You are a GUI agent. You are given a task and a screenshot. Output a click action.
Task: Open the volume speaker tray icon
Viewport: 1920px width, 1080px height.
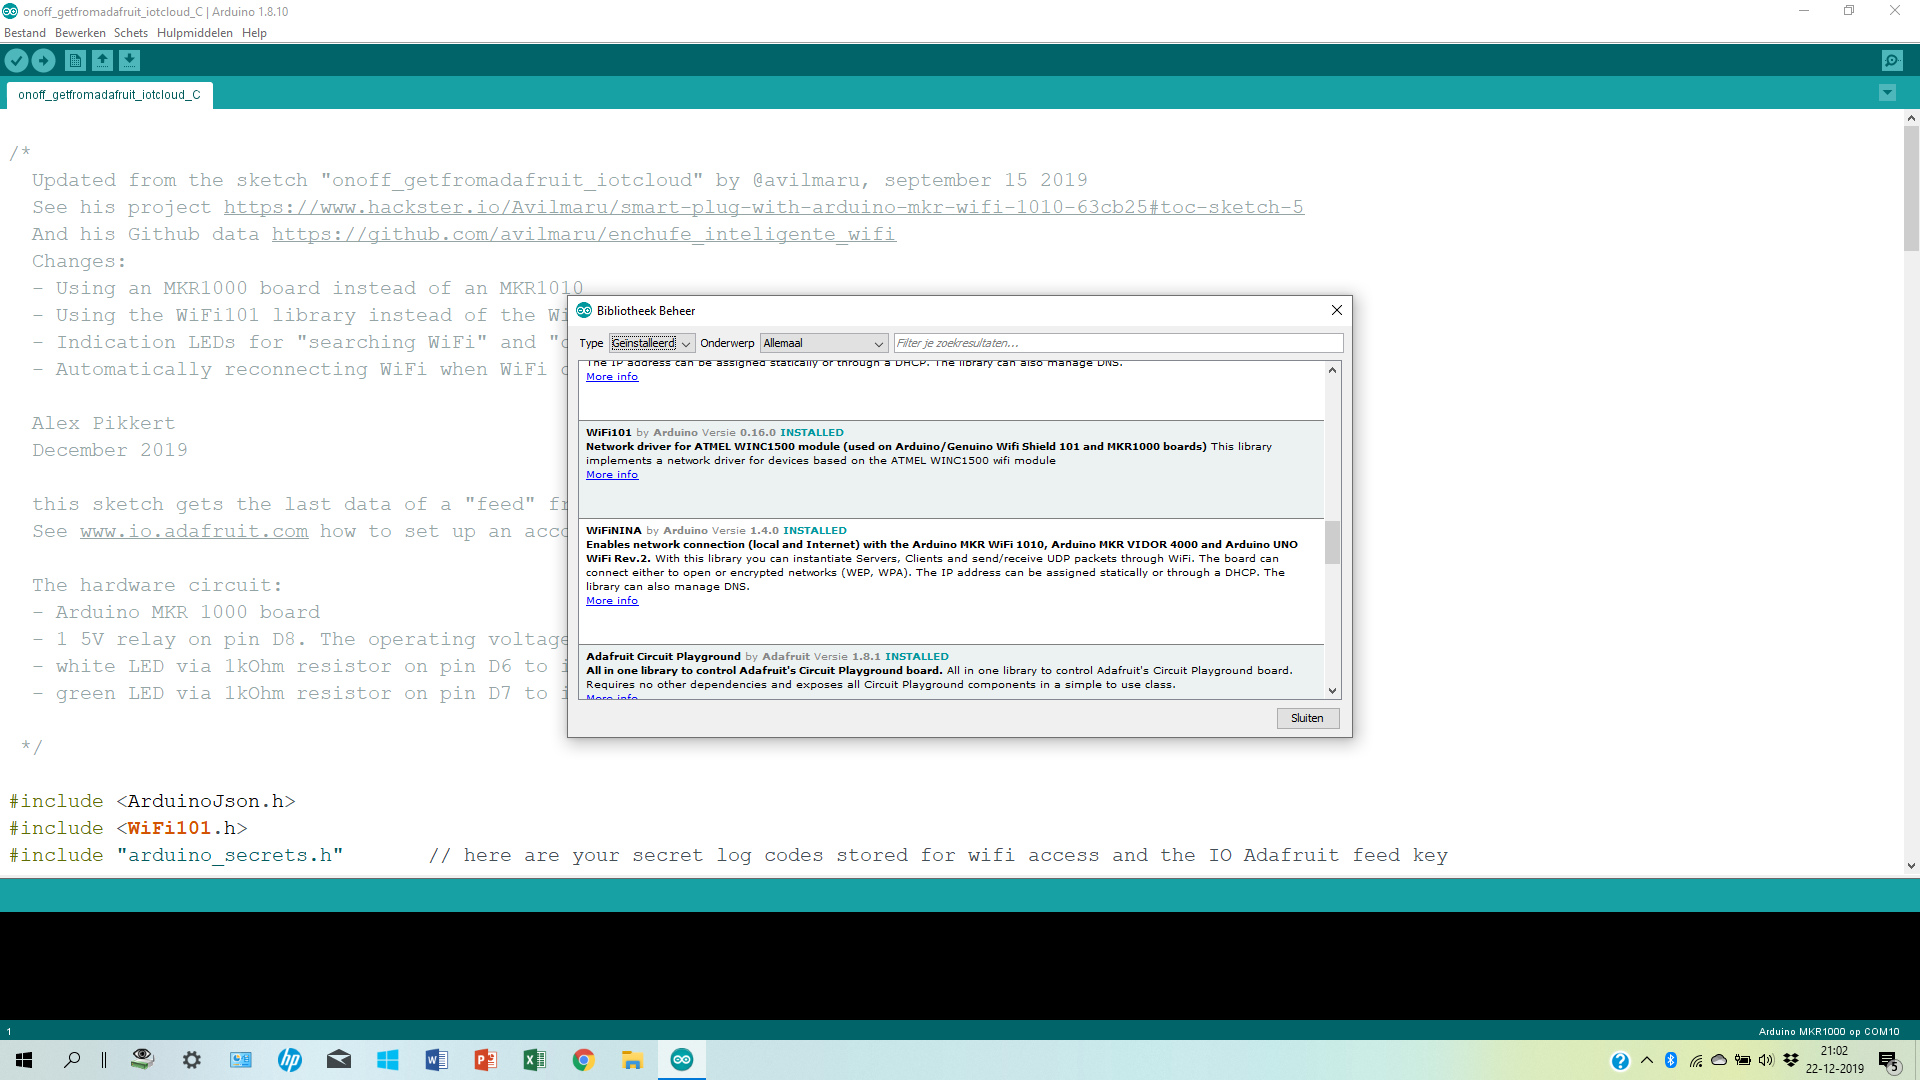1766,1060
